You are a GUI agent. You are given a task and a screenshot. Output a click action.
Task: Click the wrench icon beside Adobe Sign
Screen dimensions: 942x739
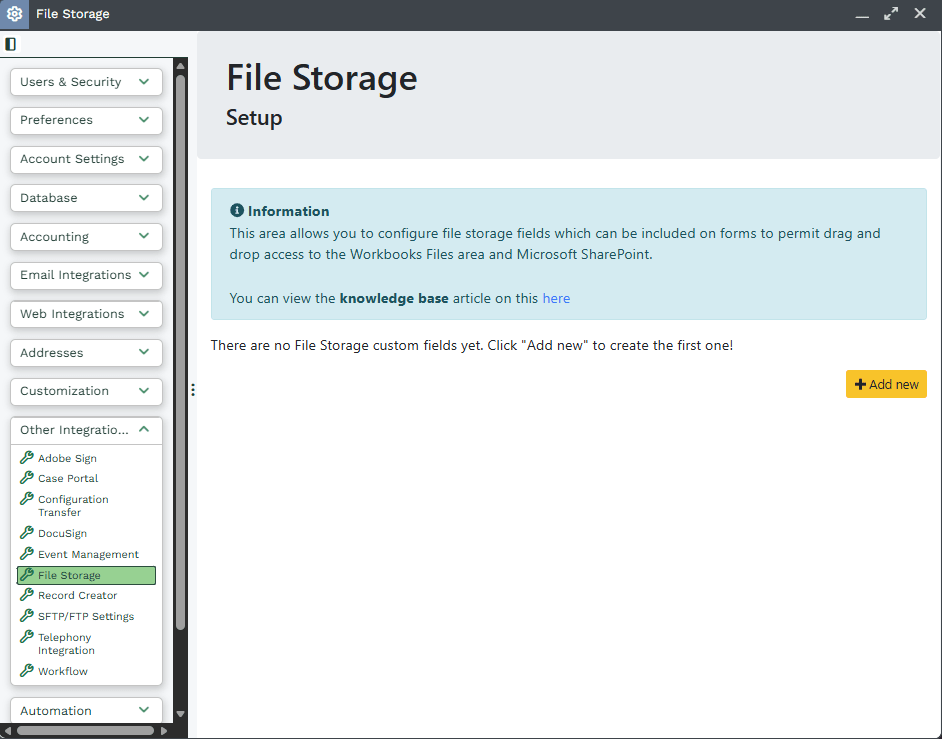27,458
